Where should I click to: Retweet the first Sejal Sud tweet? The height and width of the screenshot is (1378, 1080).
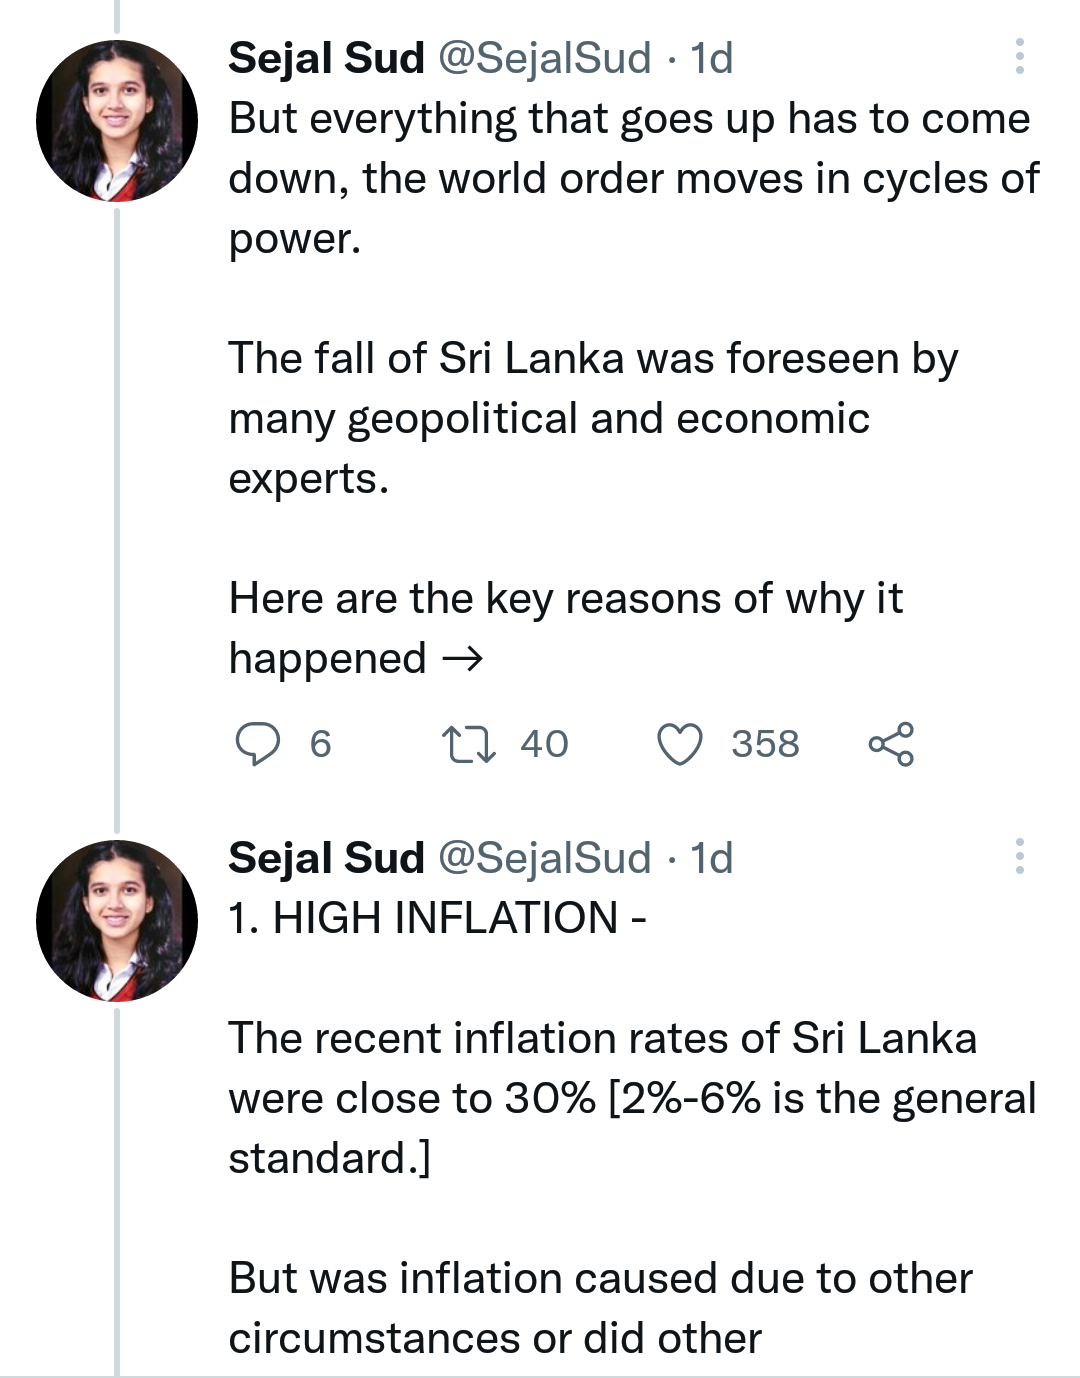[x=469, y=745]
